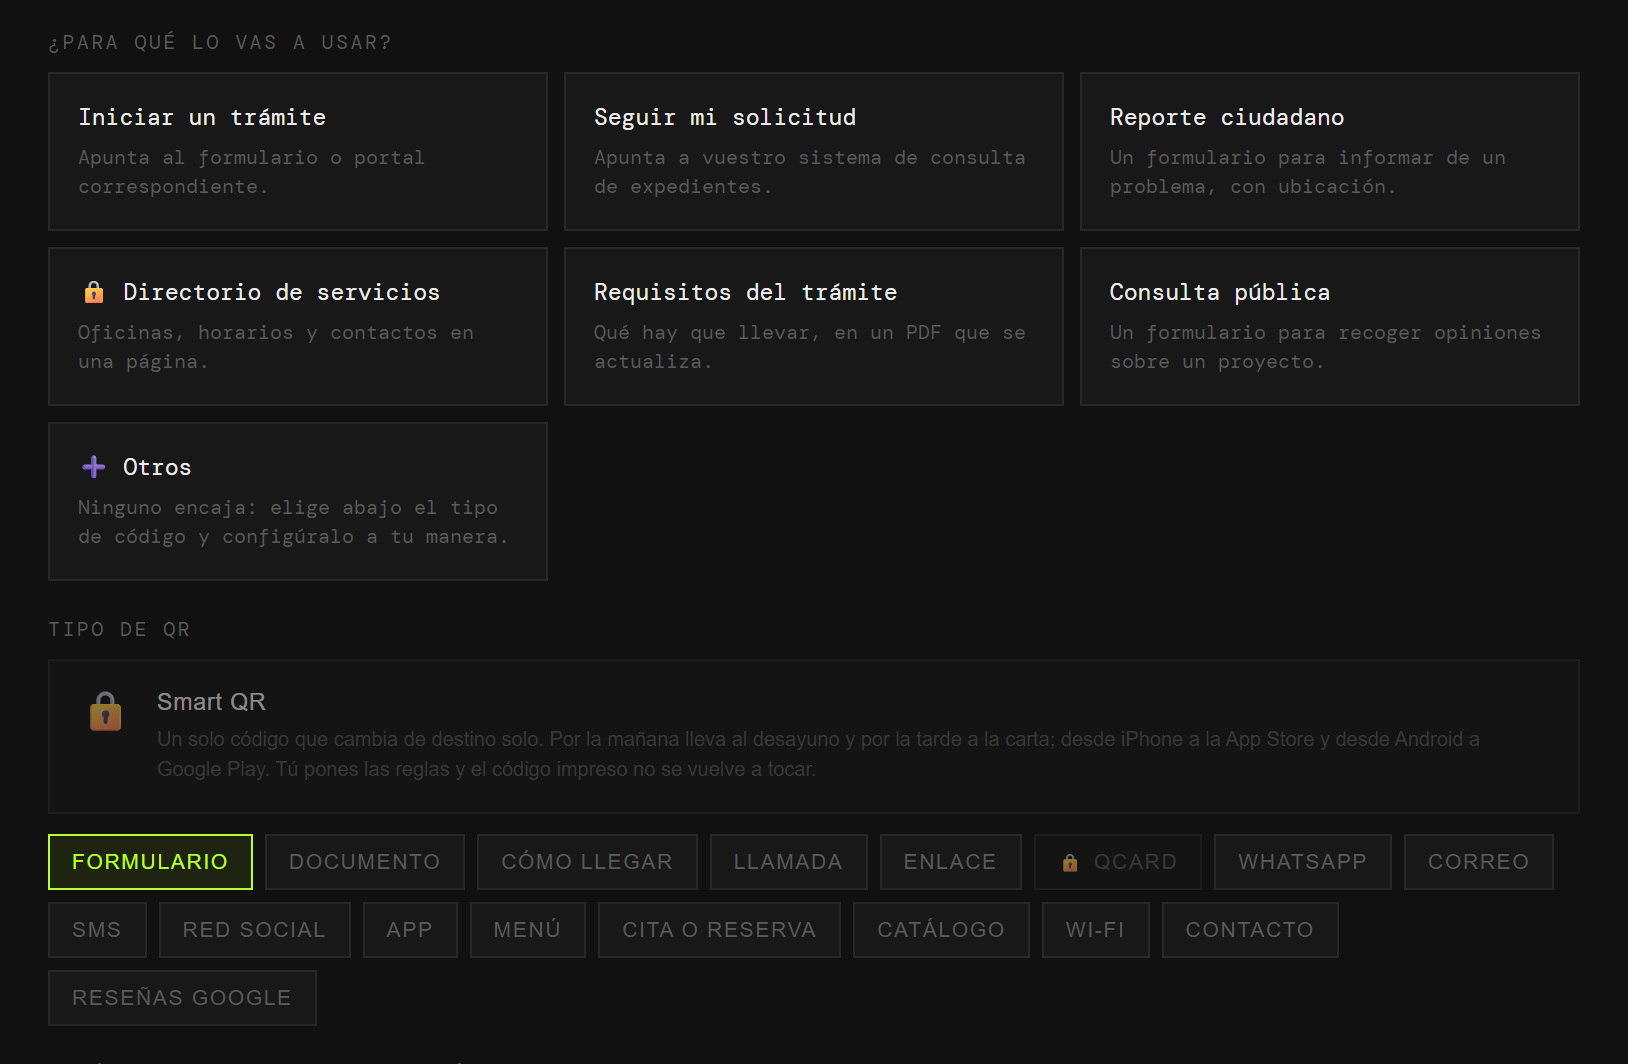This screenshot has height=1064, width=1628.
Task: Click the Smart QR lock icon
Action: click(106, 712)
